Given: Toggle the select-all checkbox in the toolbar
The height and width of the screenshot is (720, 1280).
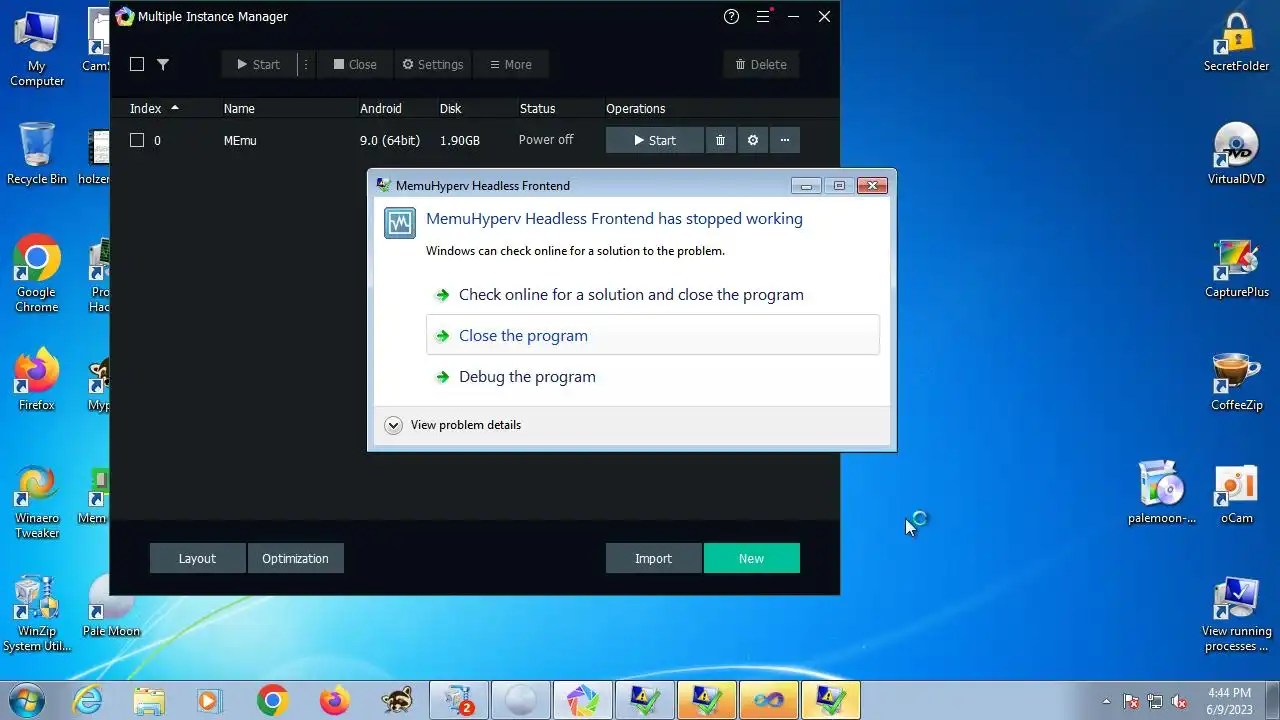Looking at the screenshot, I should pyautogui.click(x=137, y=64).
